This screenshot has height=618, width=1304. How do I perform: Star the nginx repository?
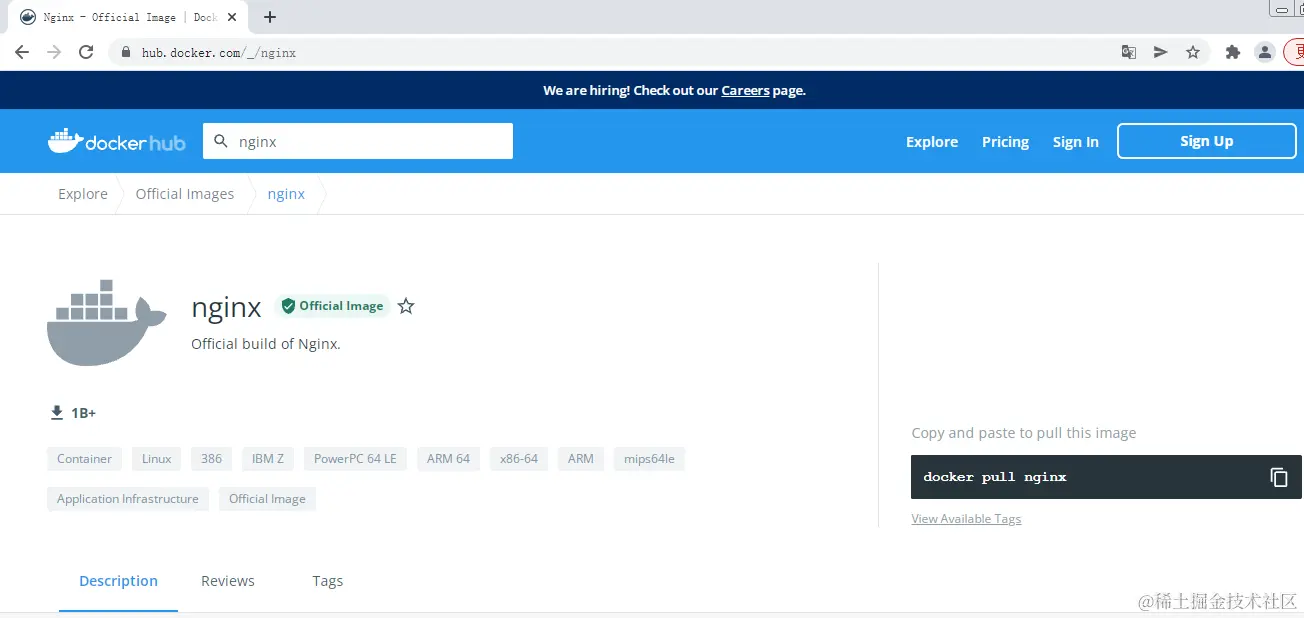pyautogui.click(x=406, y=306)
